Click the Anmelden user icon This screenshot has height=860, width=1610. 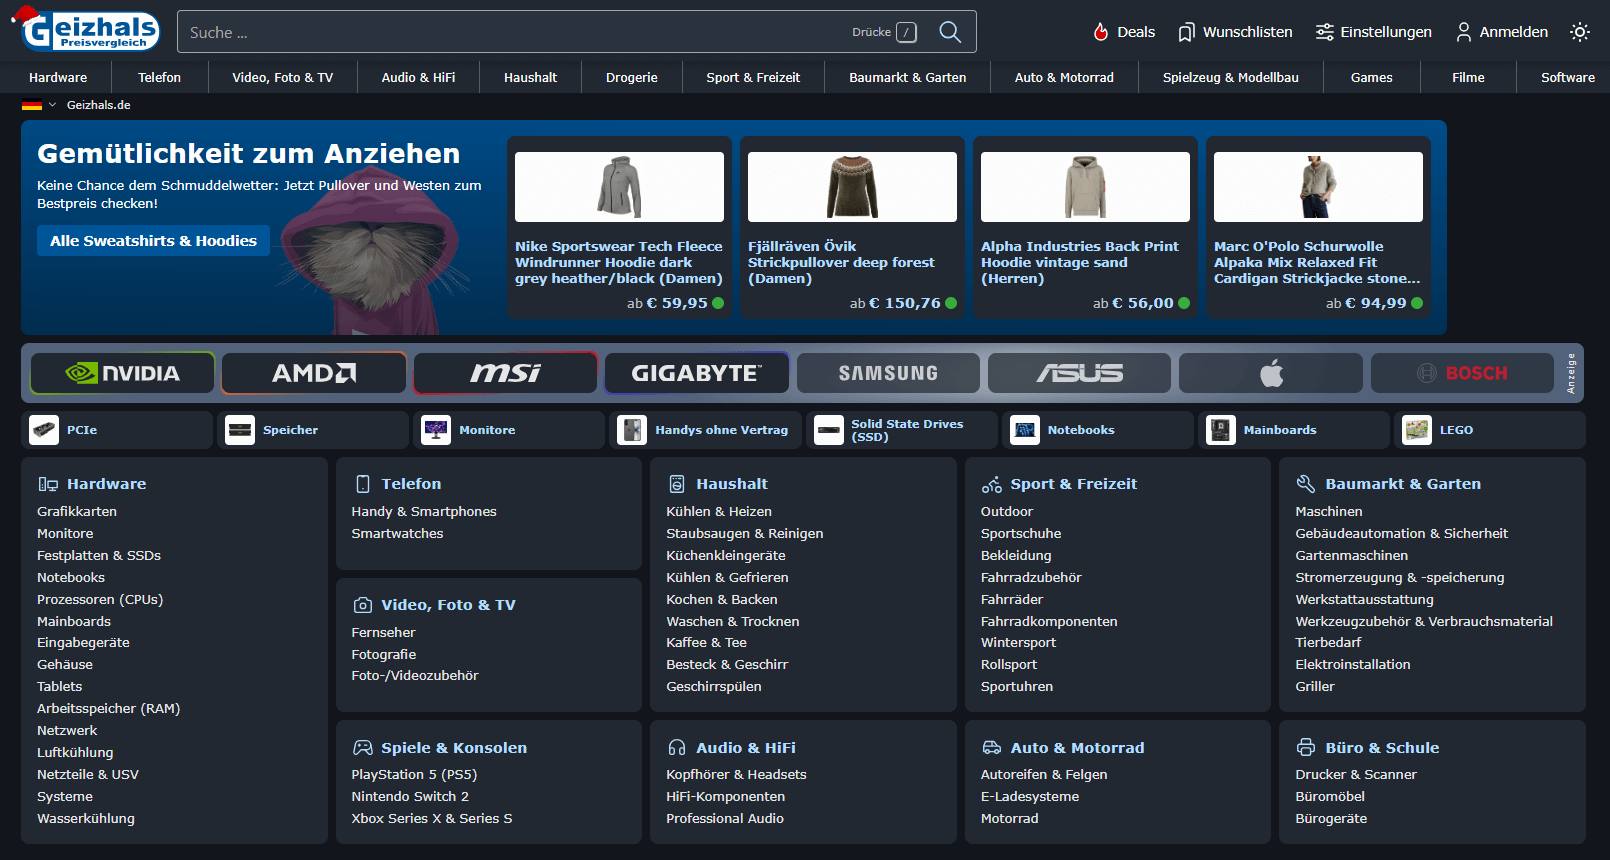click(1463, 32)
